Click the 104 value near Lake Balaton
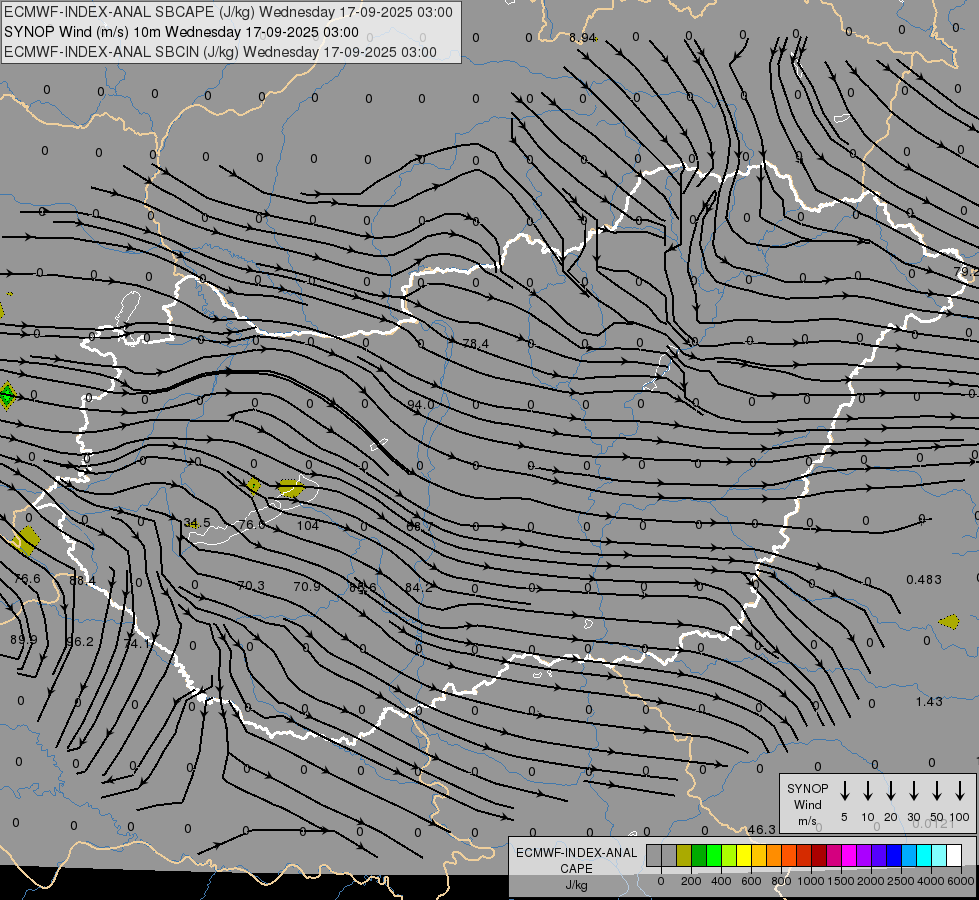Screen dimensions: 979x900 pos(308,525)
